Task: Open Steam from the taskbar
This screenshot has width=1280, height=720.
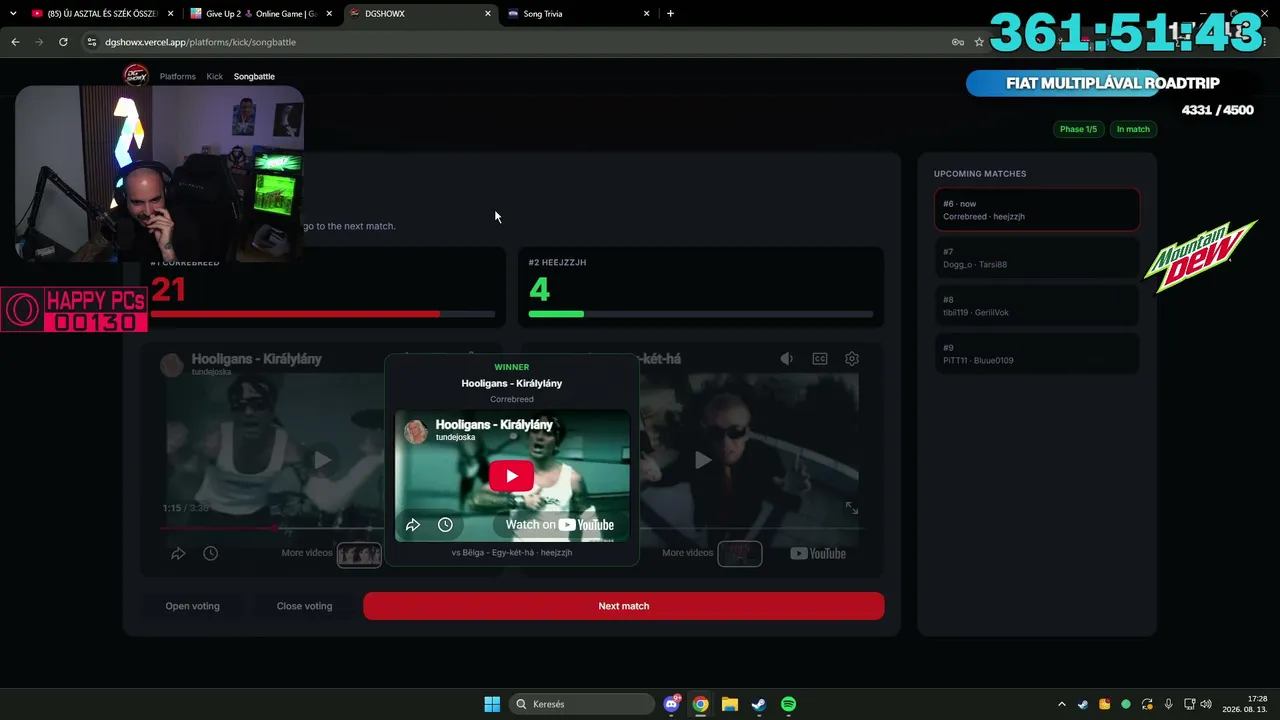Action: pos(759,704)
